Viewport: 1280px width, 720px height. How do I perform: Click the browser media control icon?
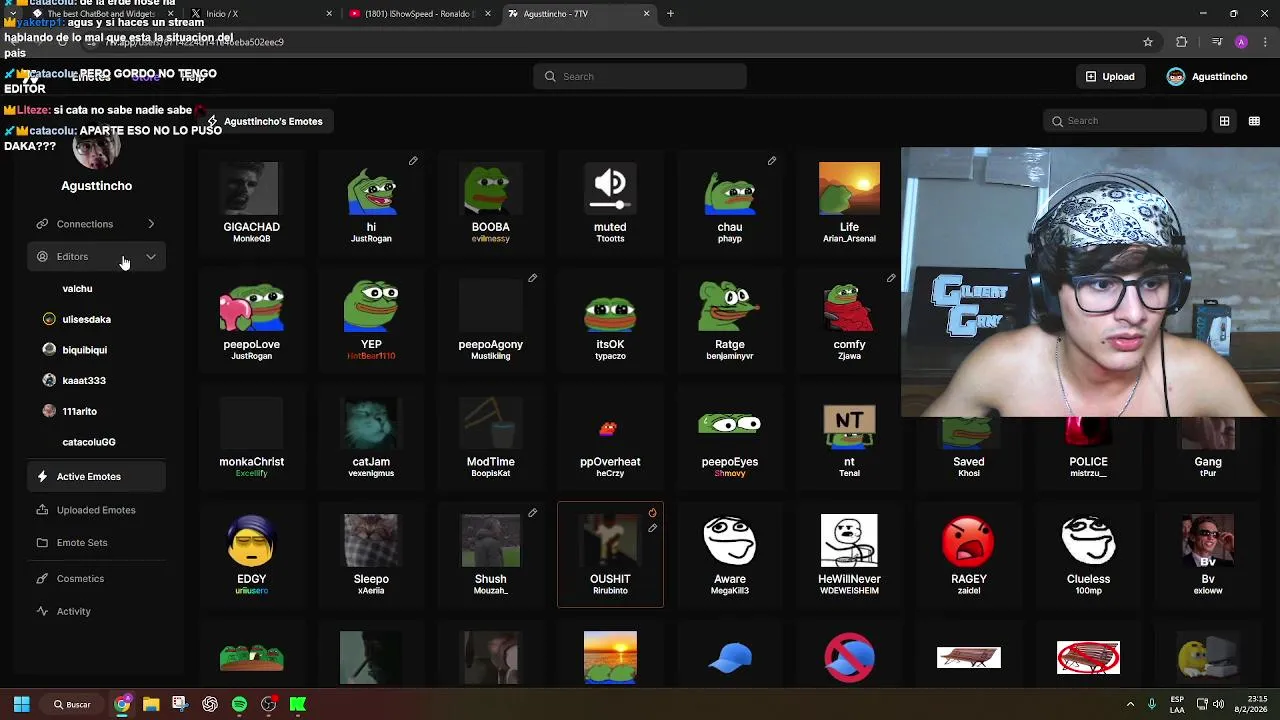tap(1217, 42)
